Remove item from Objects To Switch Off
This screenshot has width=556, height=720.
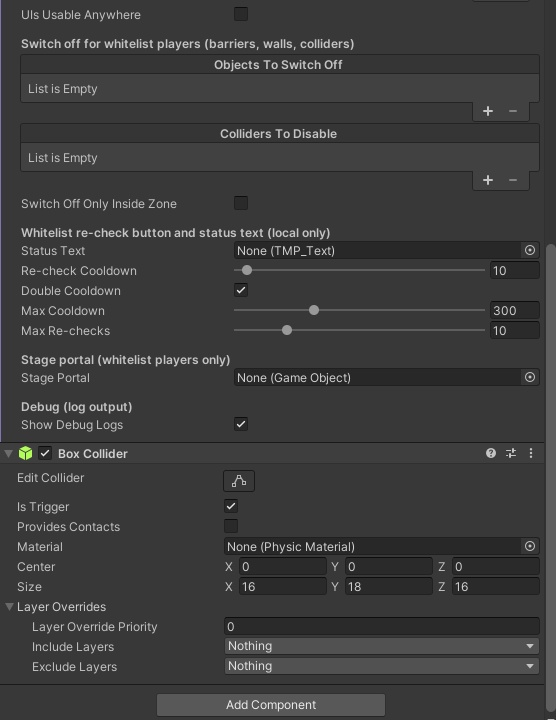513,111
